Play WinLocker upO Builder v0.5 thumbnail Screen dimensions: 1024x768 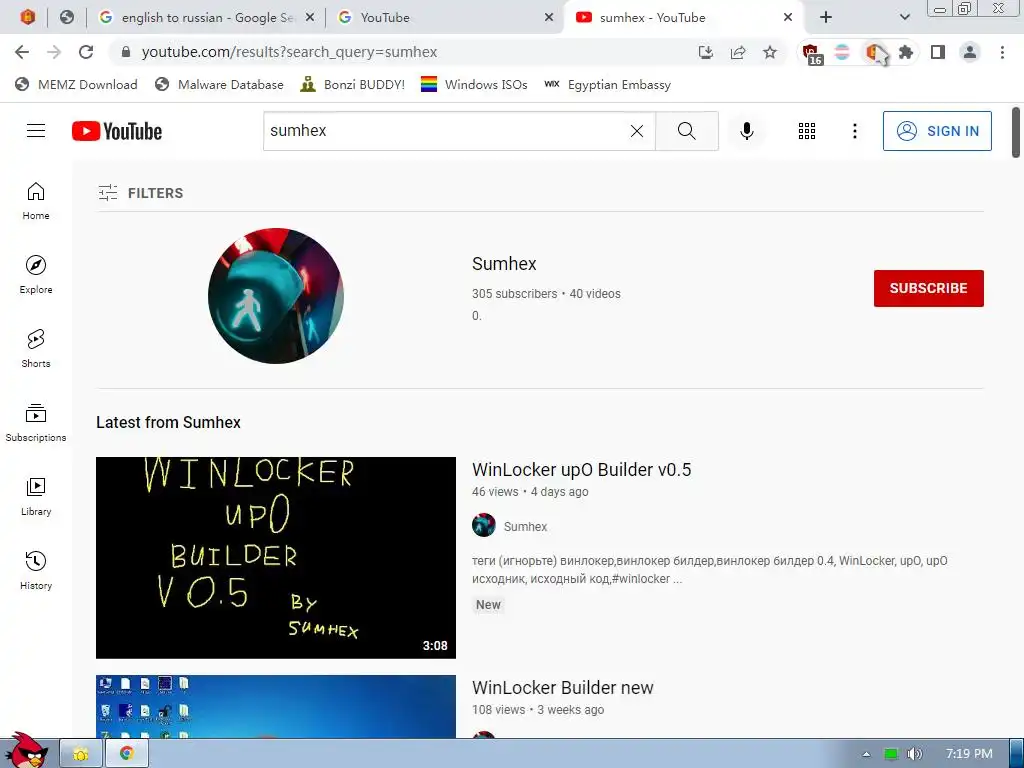pyautogui.click(x=276, y=558)
